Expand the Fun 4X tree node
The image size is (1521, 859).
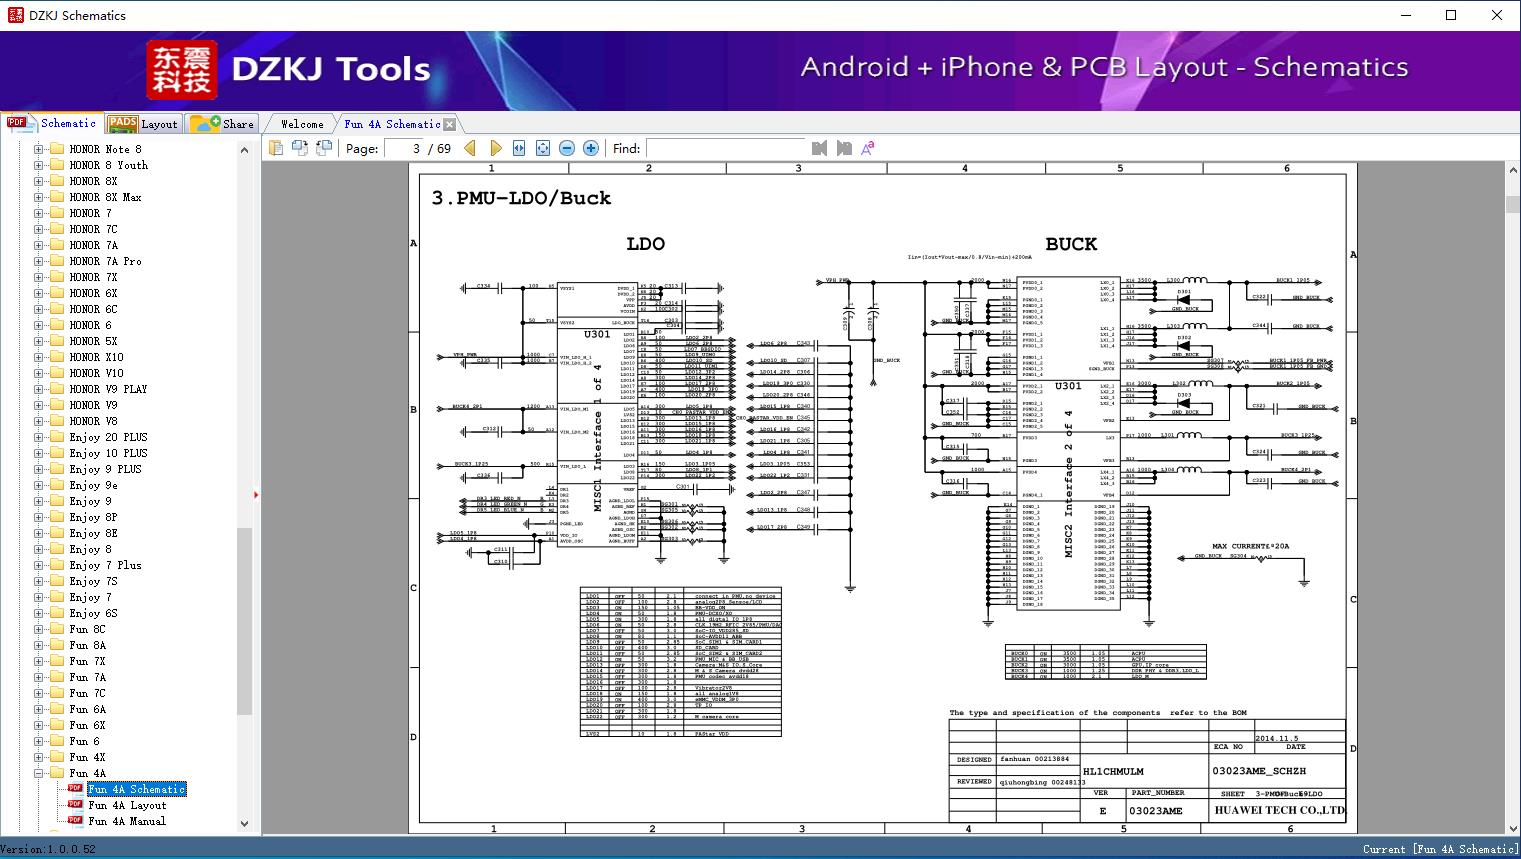tap(39, 757)
